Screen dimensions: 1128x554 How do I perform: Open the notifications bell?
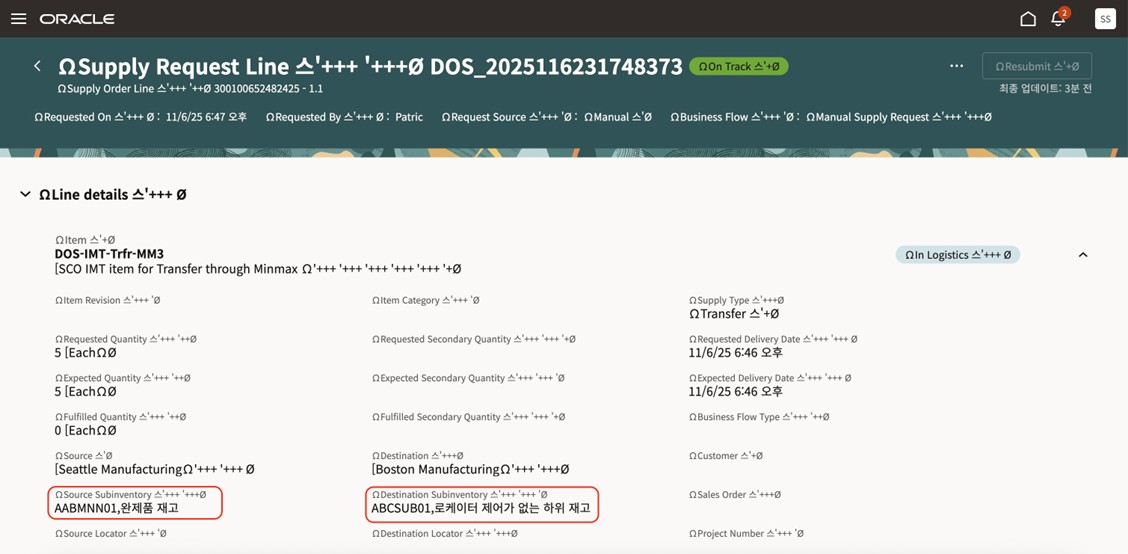tap(1059, 18)
